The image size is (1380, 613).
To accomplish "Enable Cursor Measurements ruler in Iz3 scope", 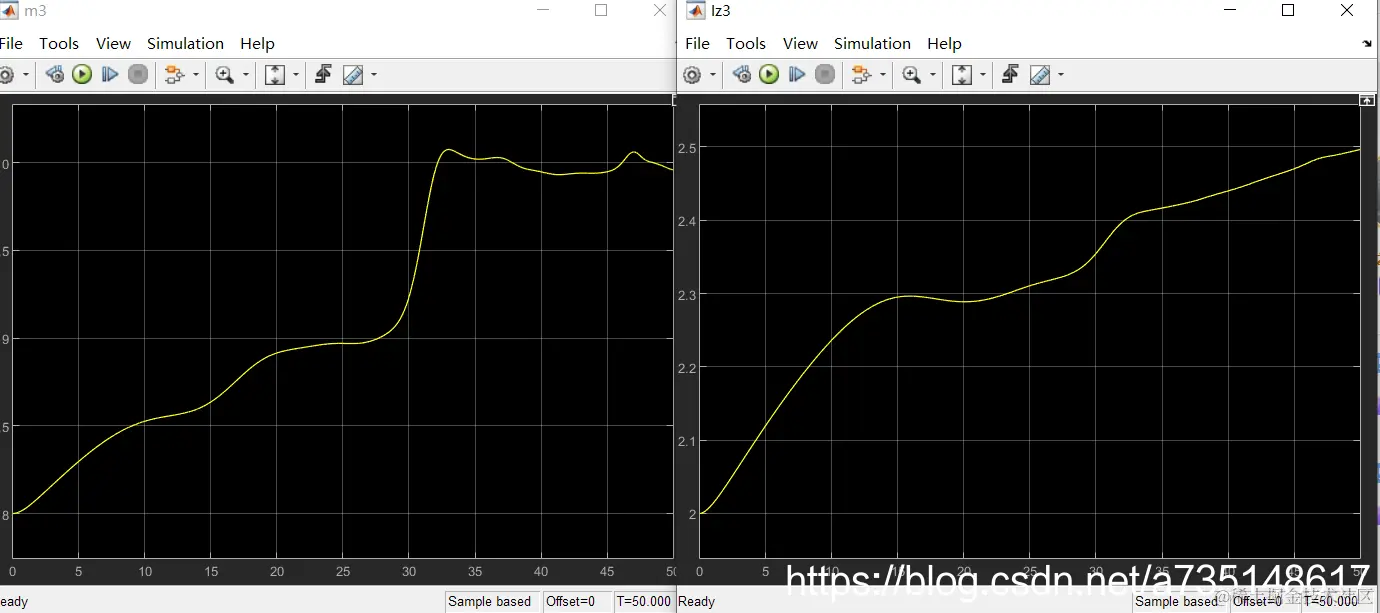I will click(1040, 74).
